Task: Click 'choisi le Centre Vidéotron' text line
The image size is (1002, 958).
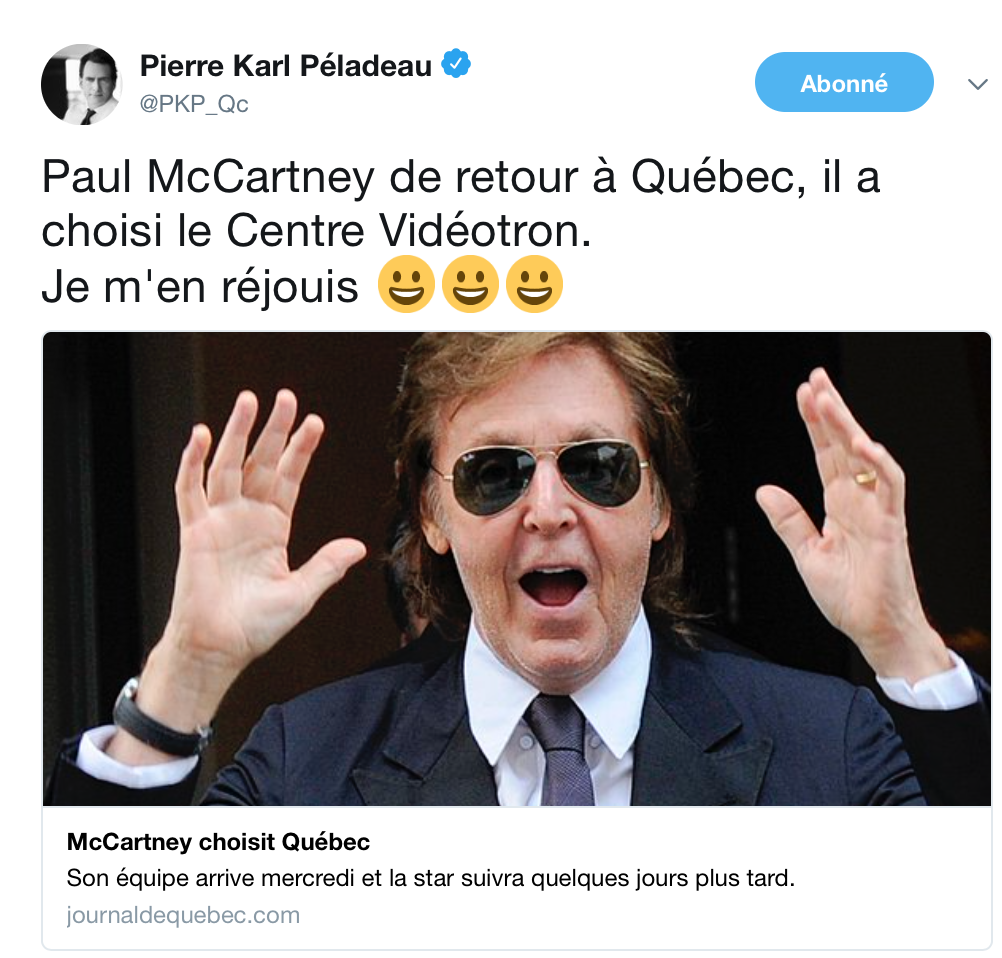Action: point(316,231)
